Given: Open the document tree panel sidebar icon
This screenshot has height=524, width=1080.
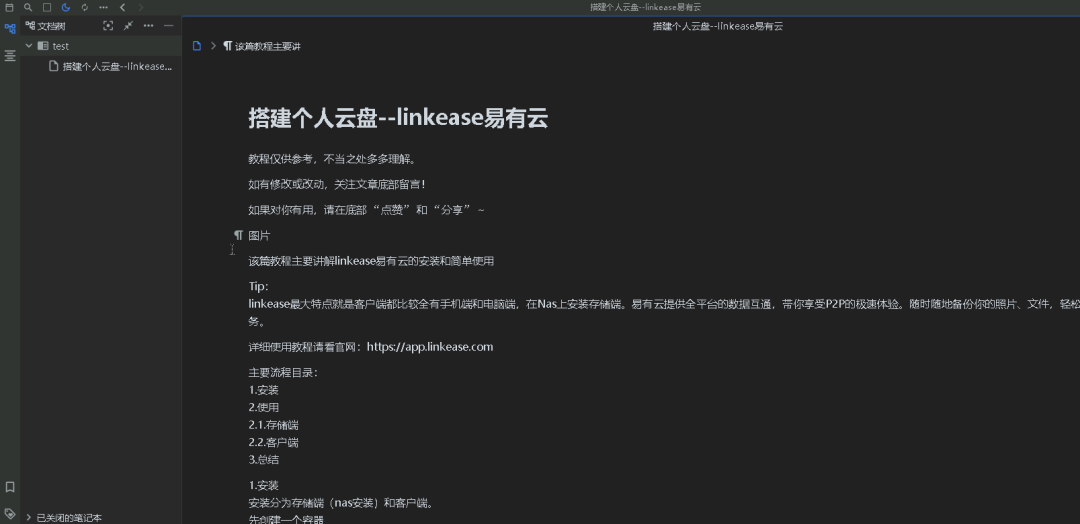Looking at the screenshot, I should pos(10,29).
